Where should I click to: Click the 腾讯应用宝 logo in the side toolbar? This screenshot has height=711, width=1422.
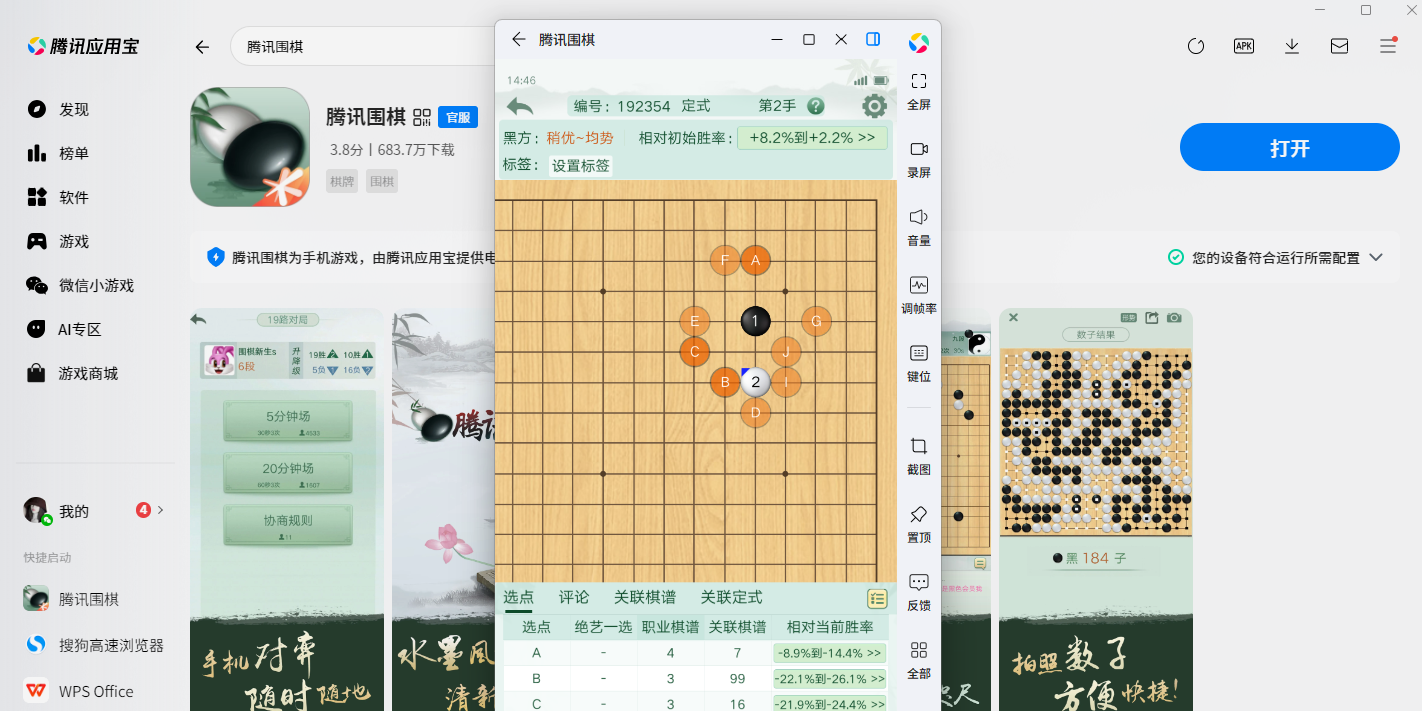918,43
